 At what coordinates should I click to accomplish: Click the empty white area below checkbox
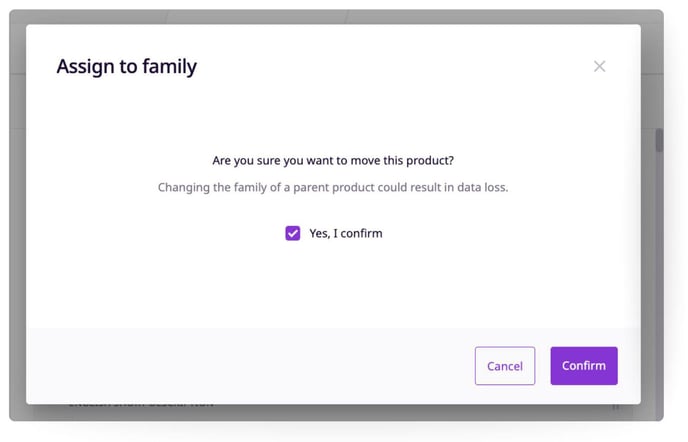333,285
